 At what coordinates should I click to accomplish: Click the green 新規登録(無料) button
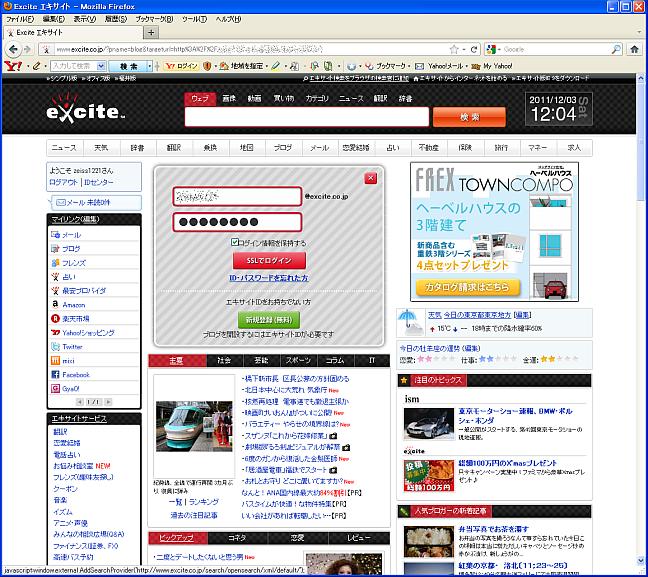coord(269,320)
